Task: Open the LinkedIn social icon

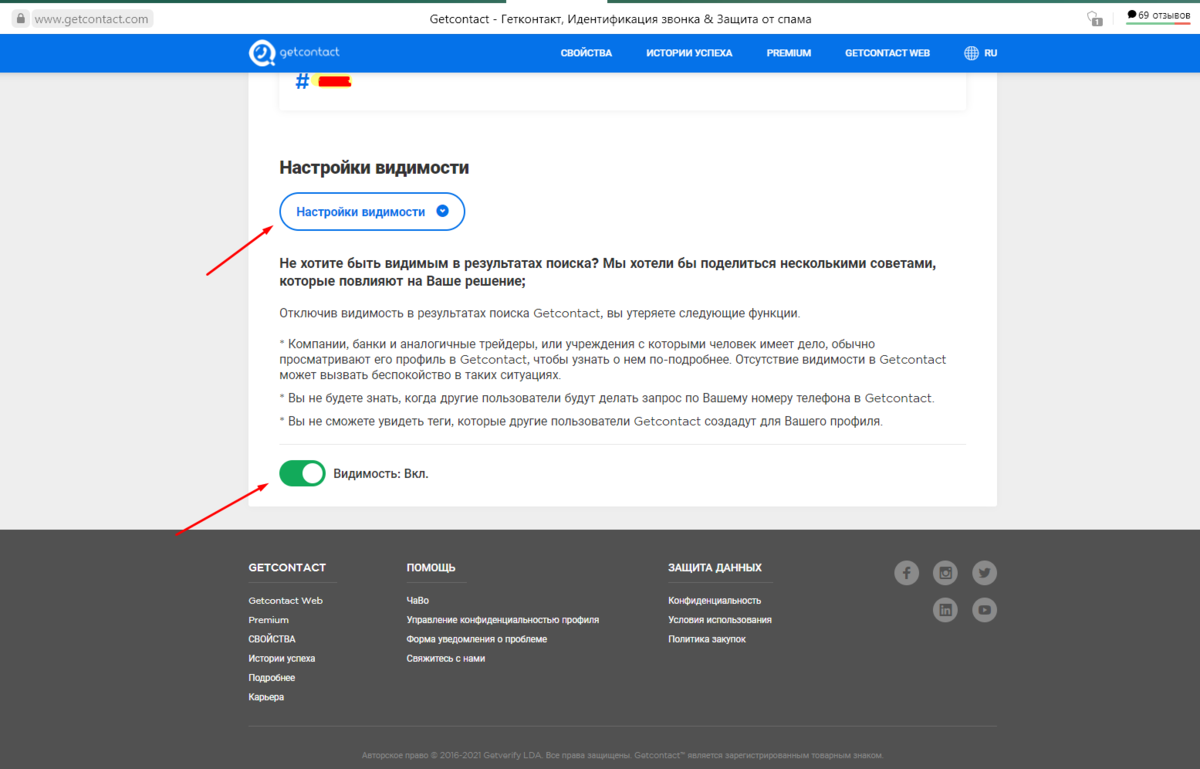Action: 945,609
